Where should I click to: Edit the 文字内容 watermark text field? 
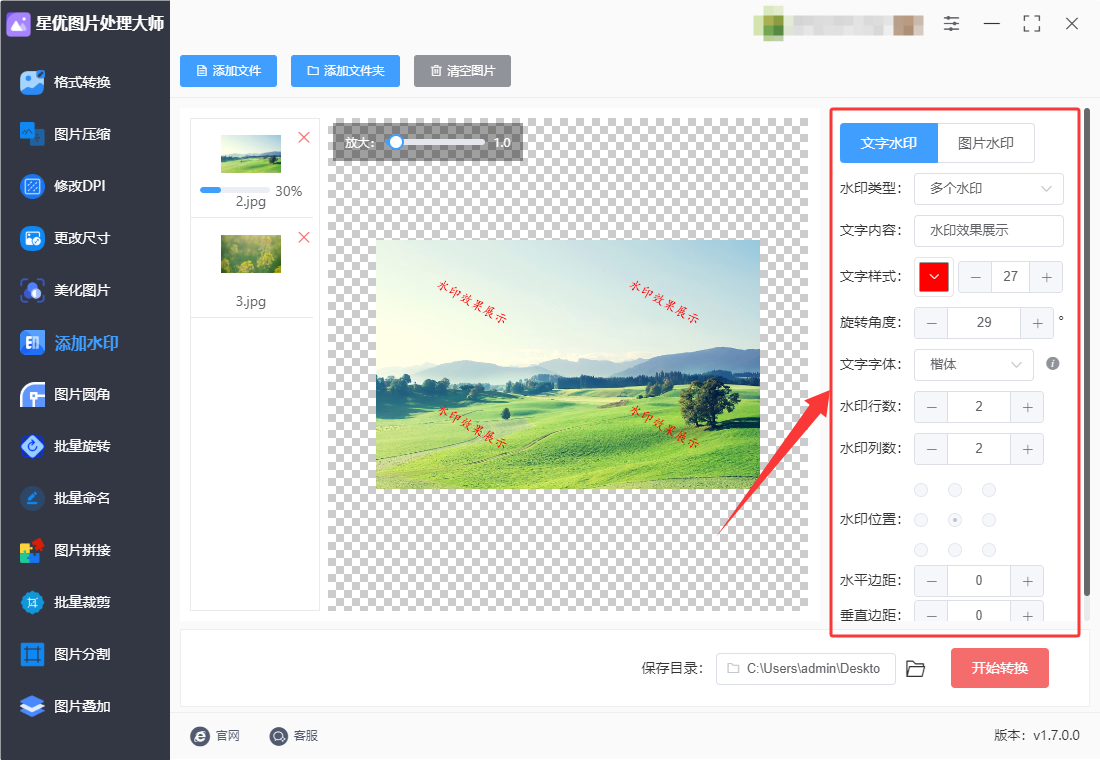pos(988,231)
